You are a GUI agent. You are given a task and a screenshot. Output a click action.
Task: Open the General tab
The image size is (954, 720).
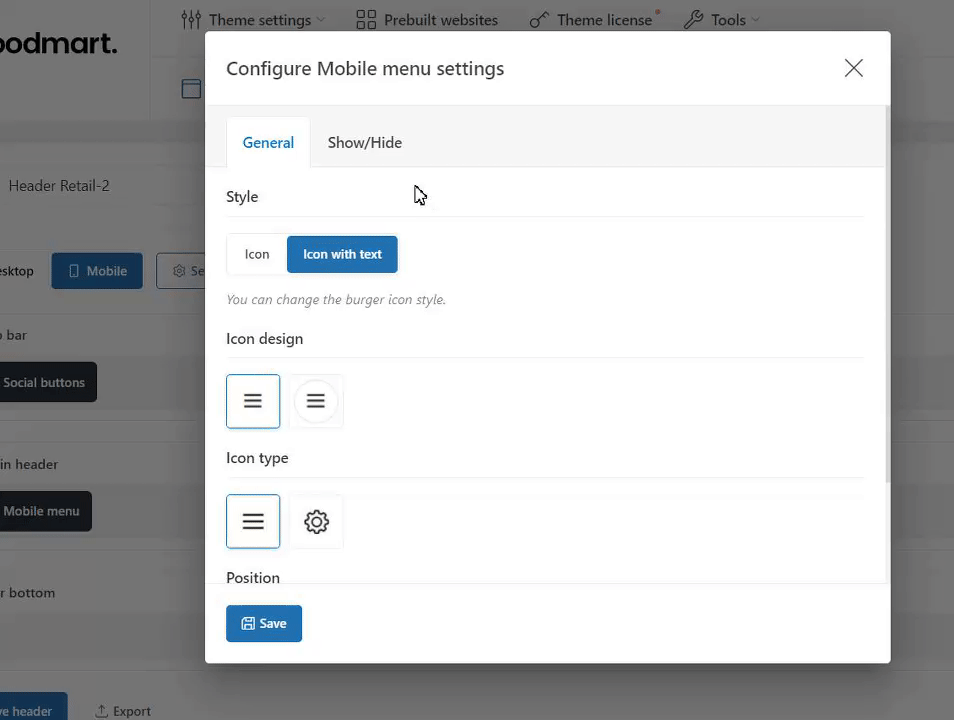(x=268, y=142)
